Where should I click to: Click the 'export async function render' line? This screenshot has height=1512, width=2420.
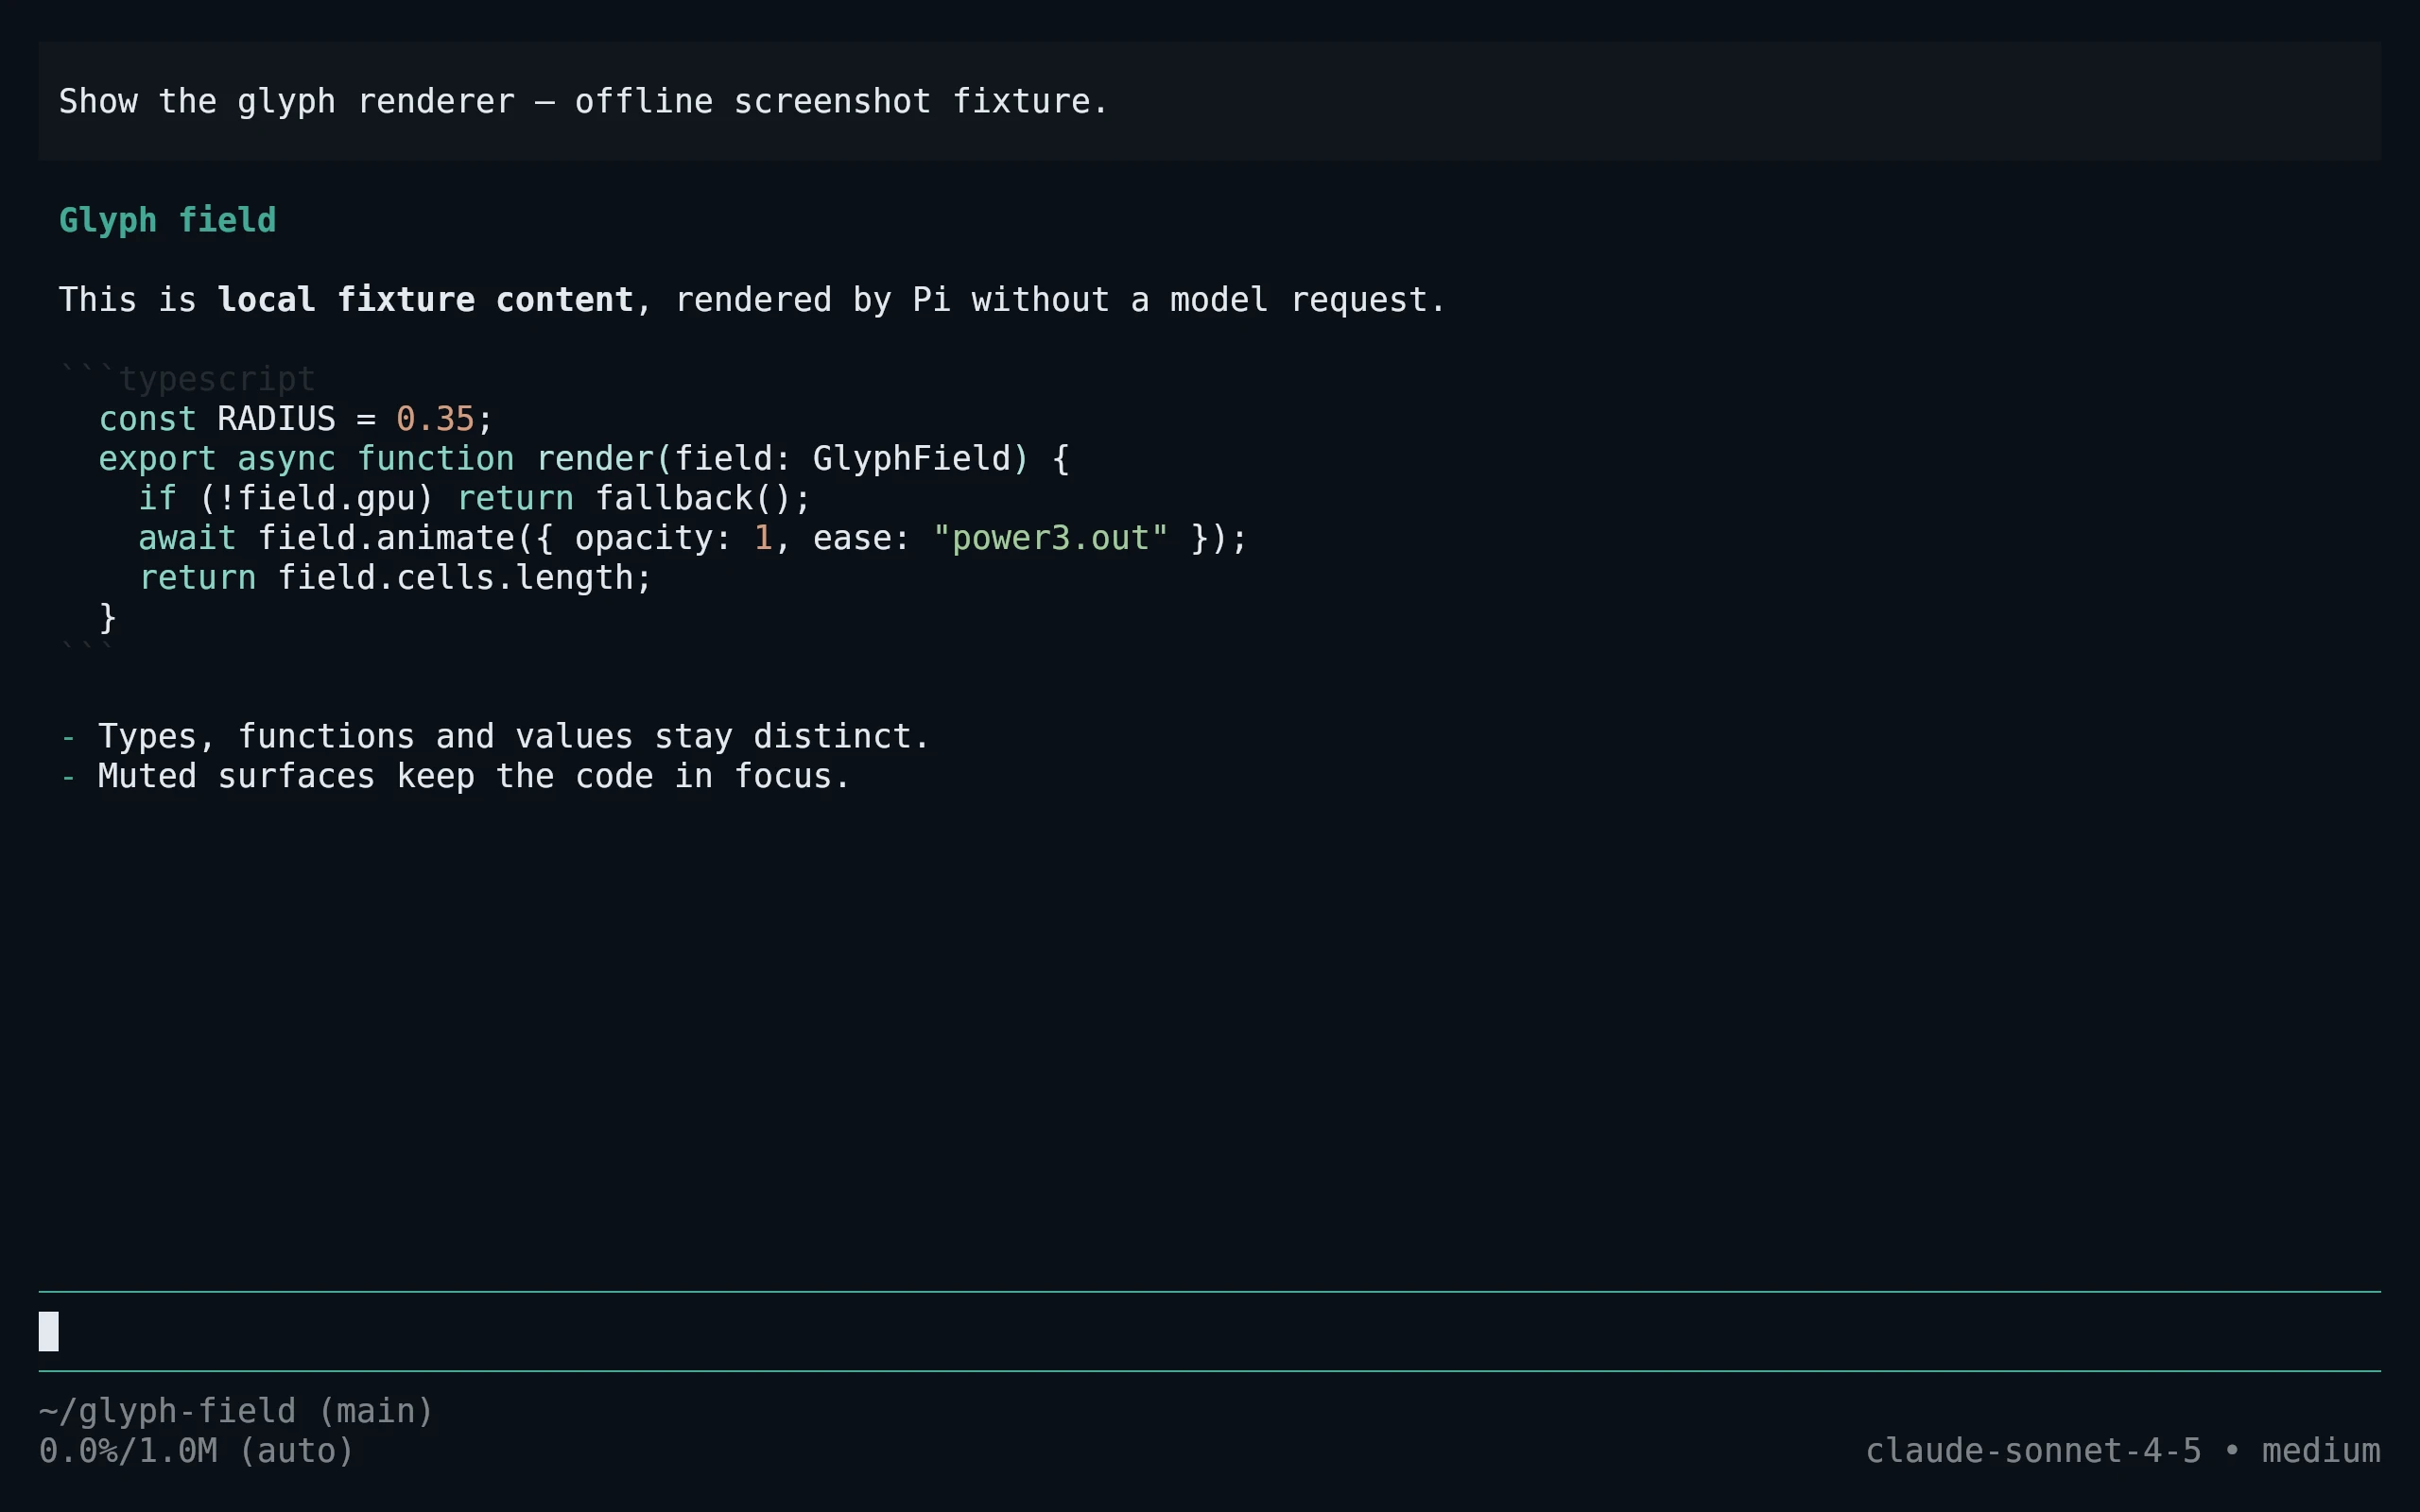[x=584, y=458]
